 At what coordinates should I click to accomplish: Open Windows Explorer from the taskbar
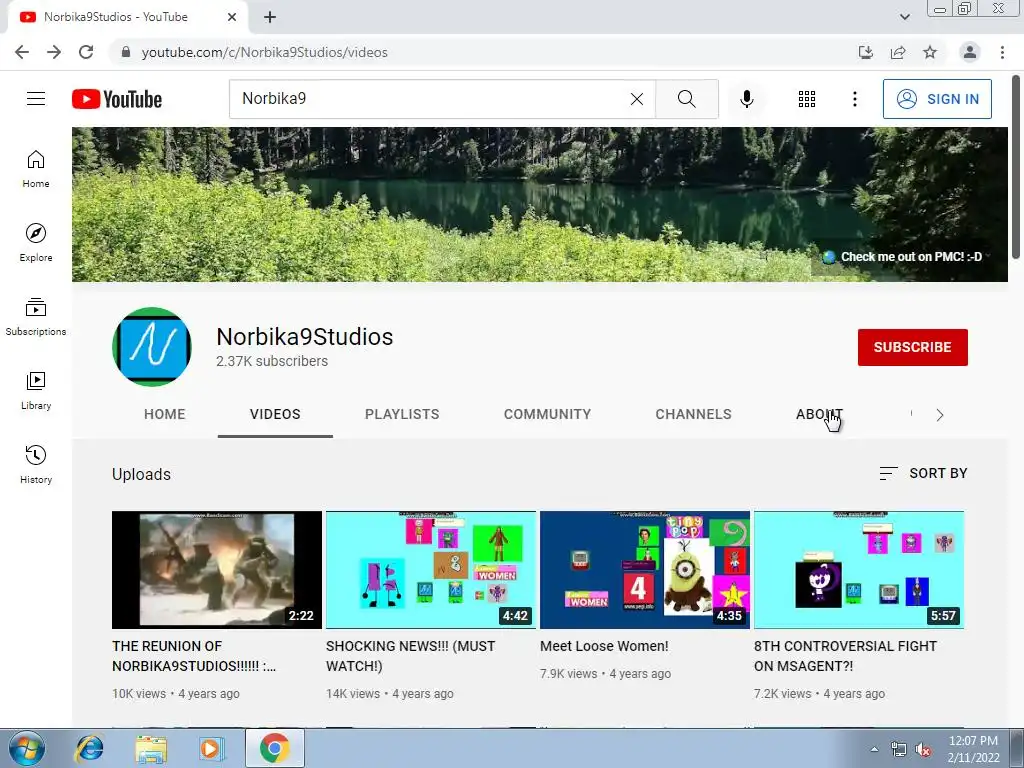(x=151, y=748)
